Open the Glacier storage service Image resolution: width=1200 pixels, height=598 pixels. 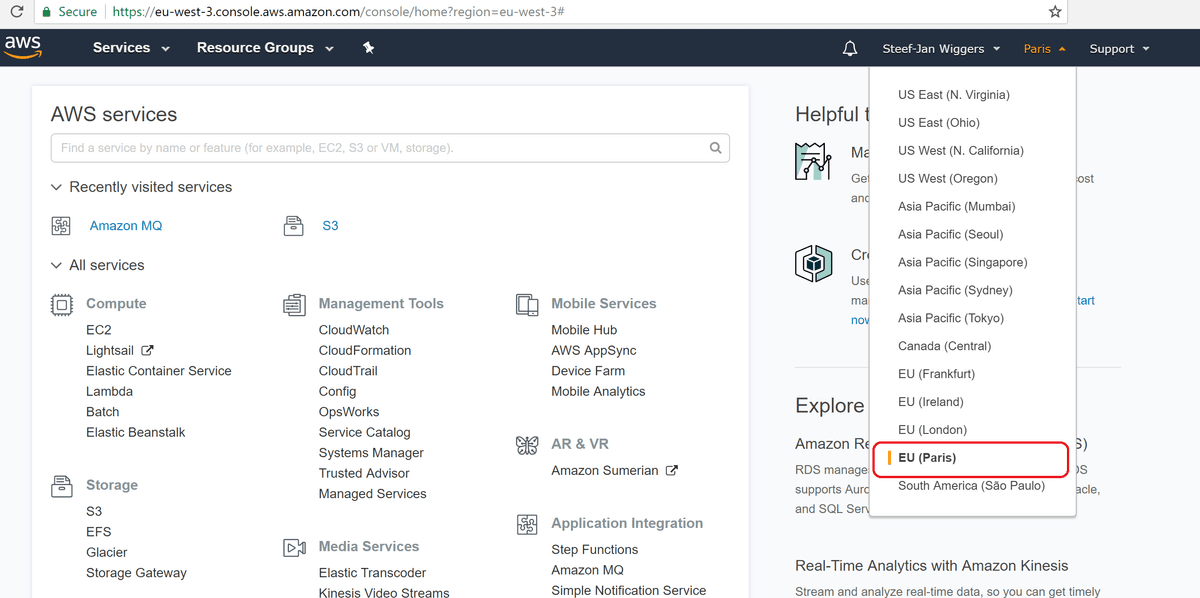click(x=107, y=553)
